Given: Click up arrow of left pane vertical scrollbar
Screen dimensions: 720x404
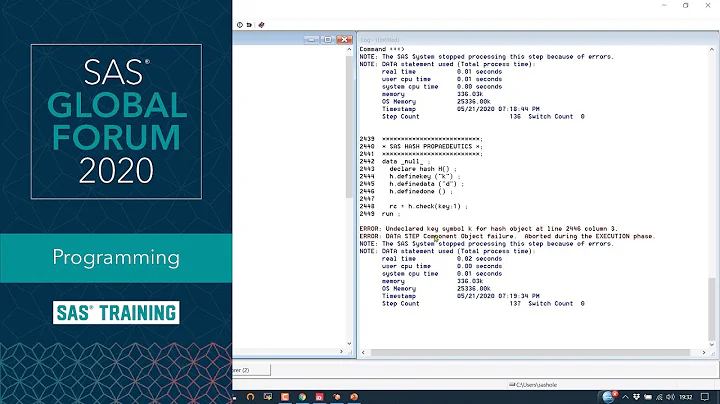Looking at the screenshot, I should (349, 49).
